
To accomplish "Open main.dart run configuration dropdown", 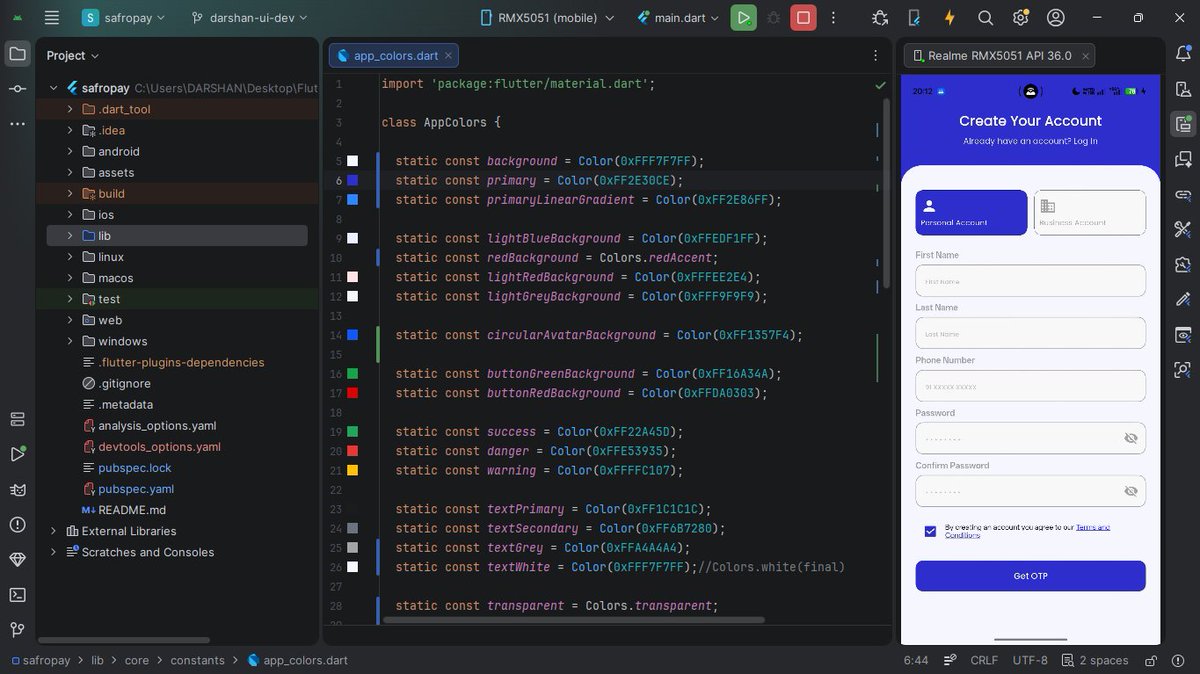I will pyautogui.click(x=679, y=17).
